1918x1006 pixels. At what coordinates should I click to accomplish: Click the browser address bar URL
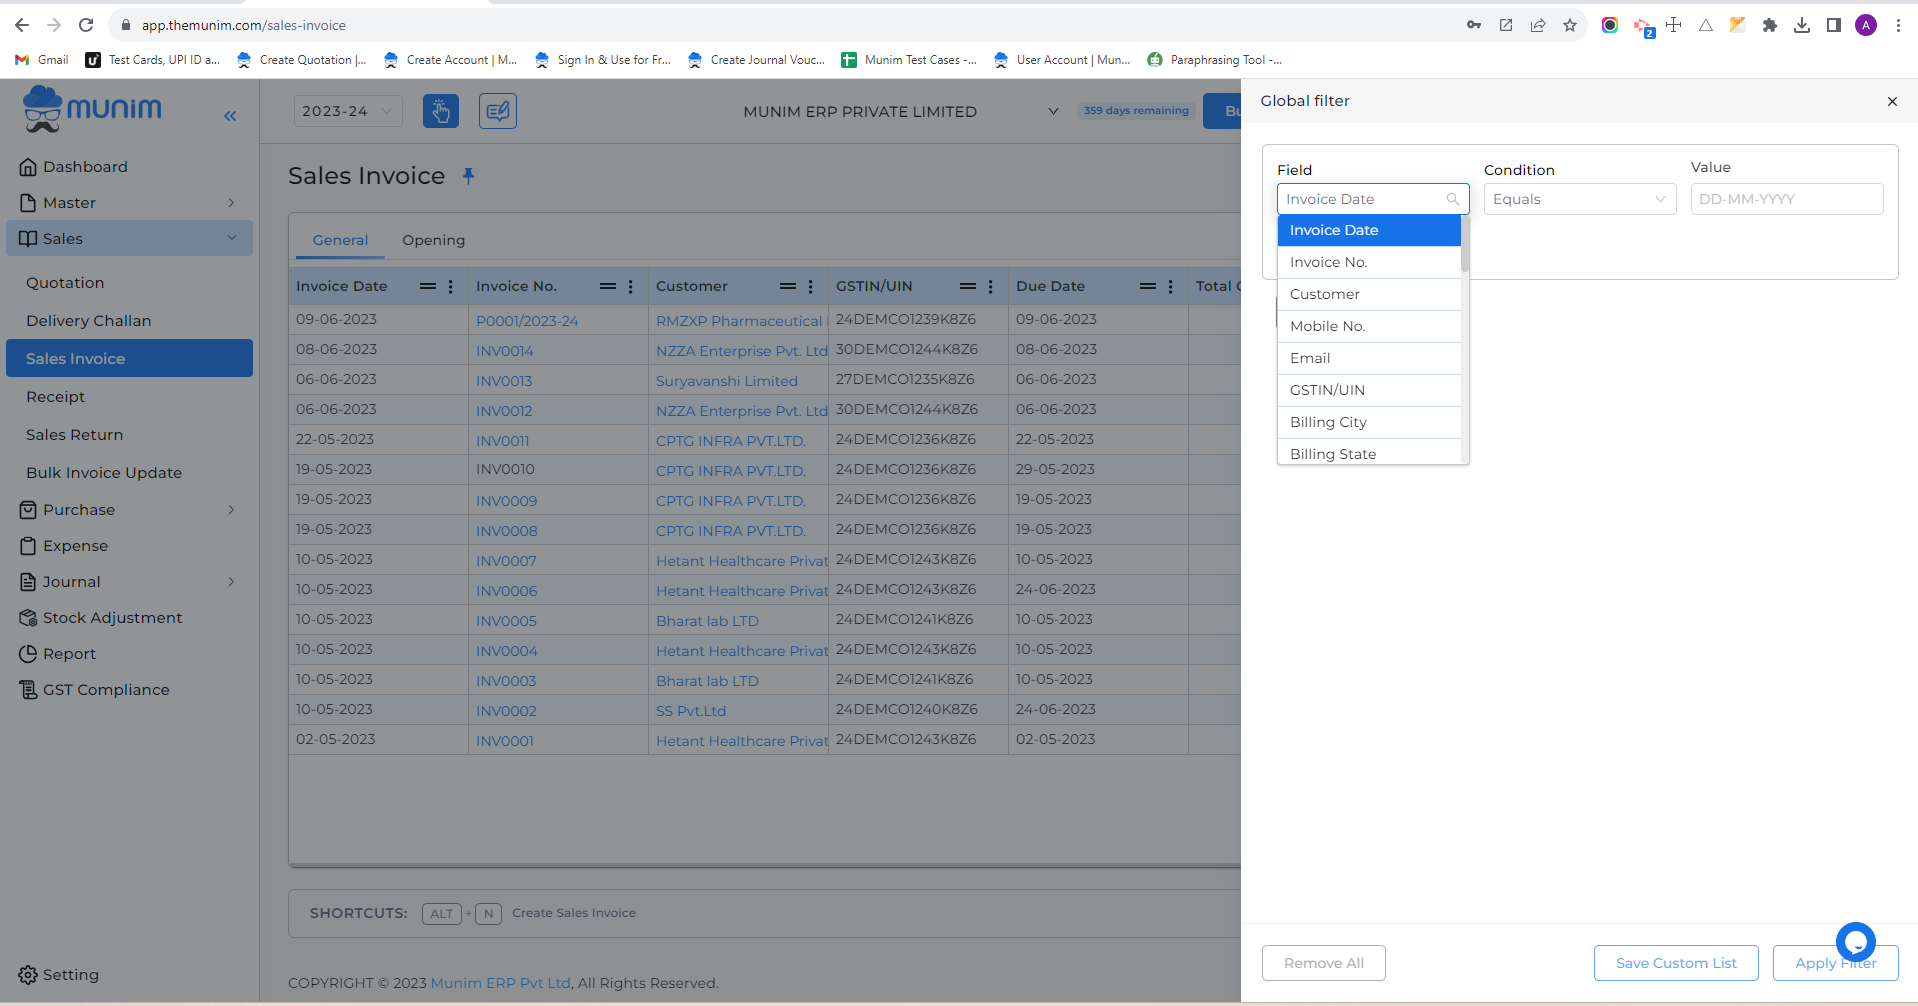pos(243,25)
